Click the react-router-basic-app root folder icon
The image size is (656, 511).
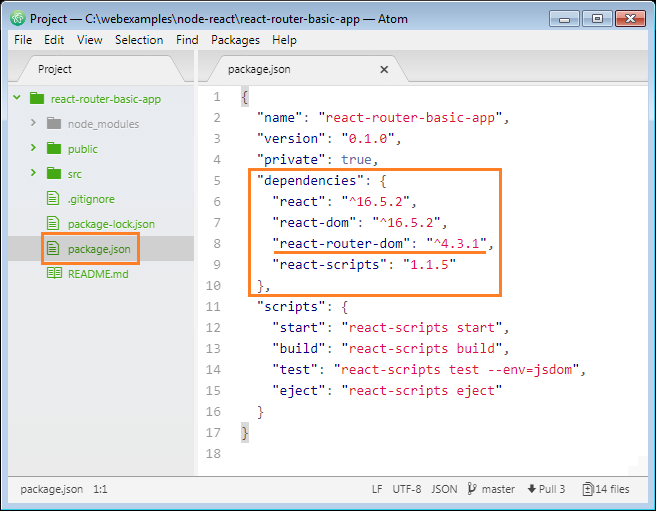(37, 99)
